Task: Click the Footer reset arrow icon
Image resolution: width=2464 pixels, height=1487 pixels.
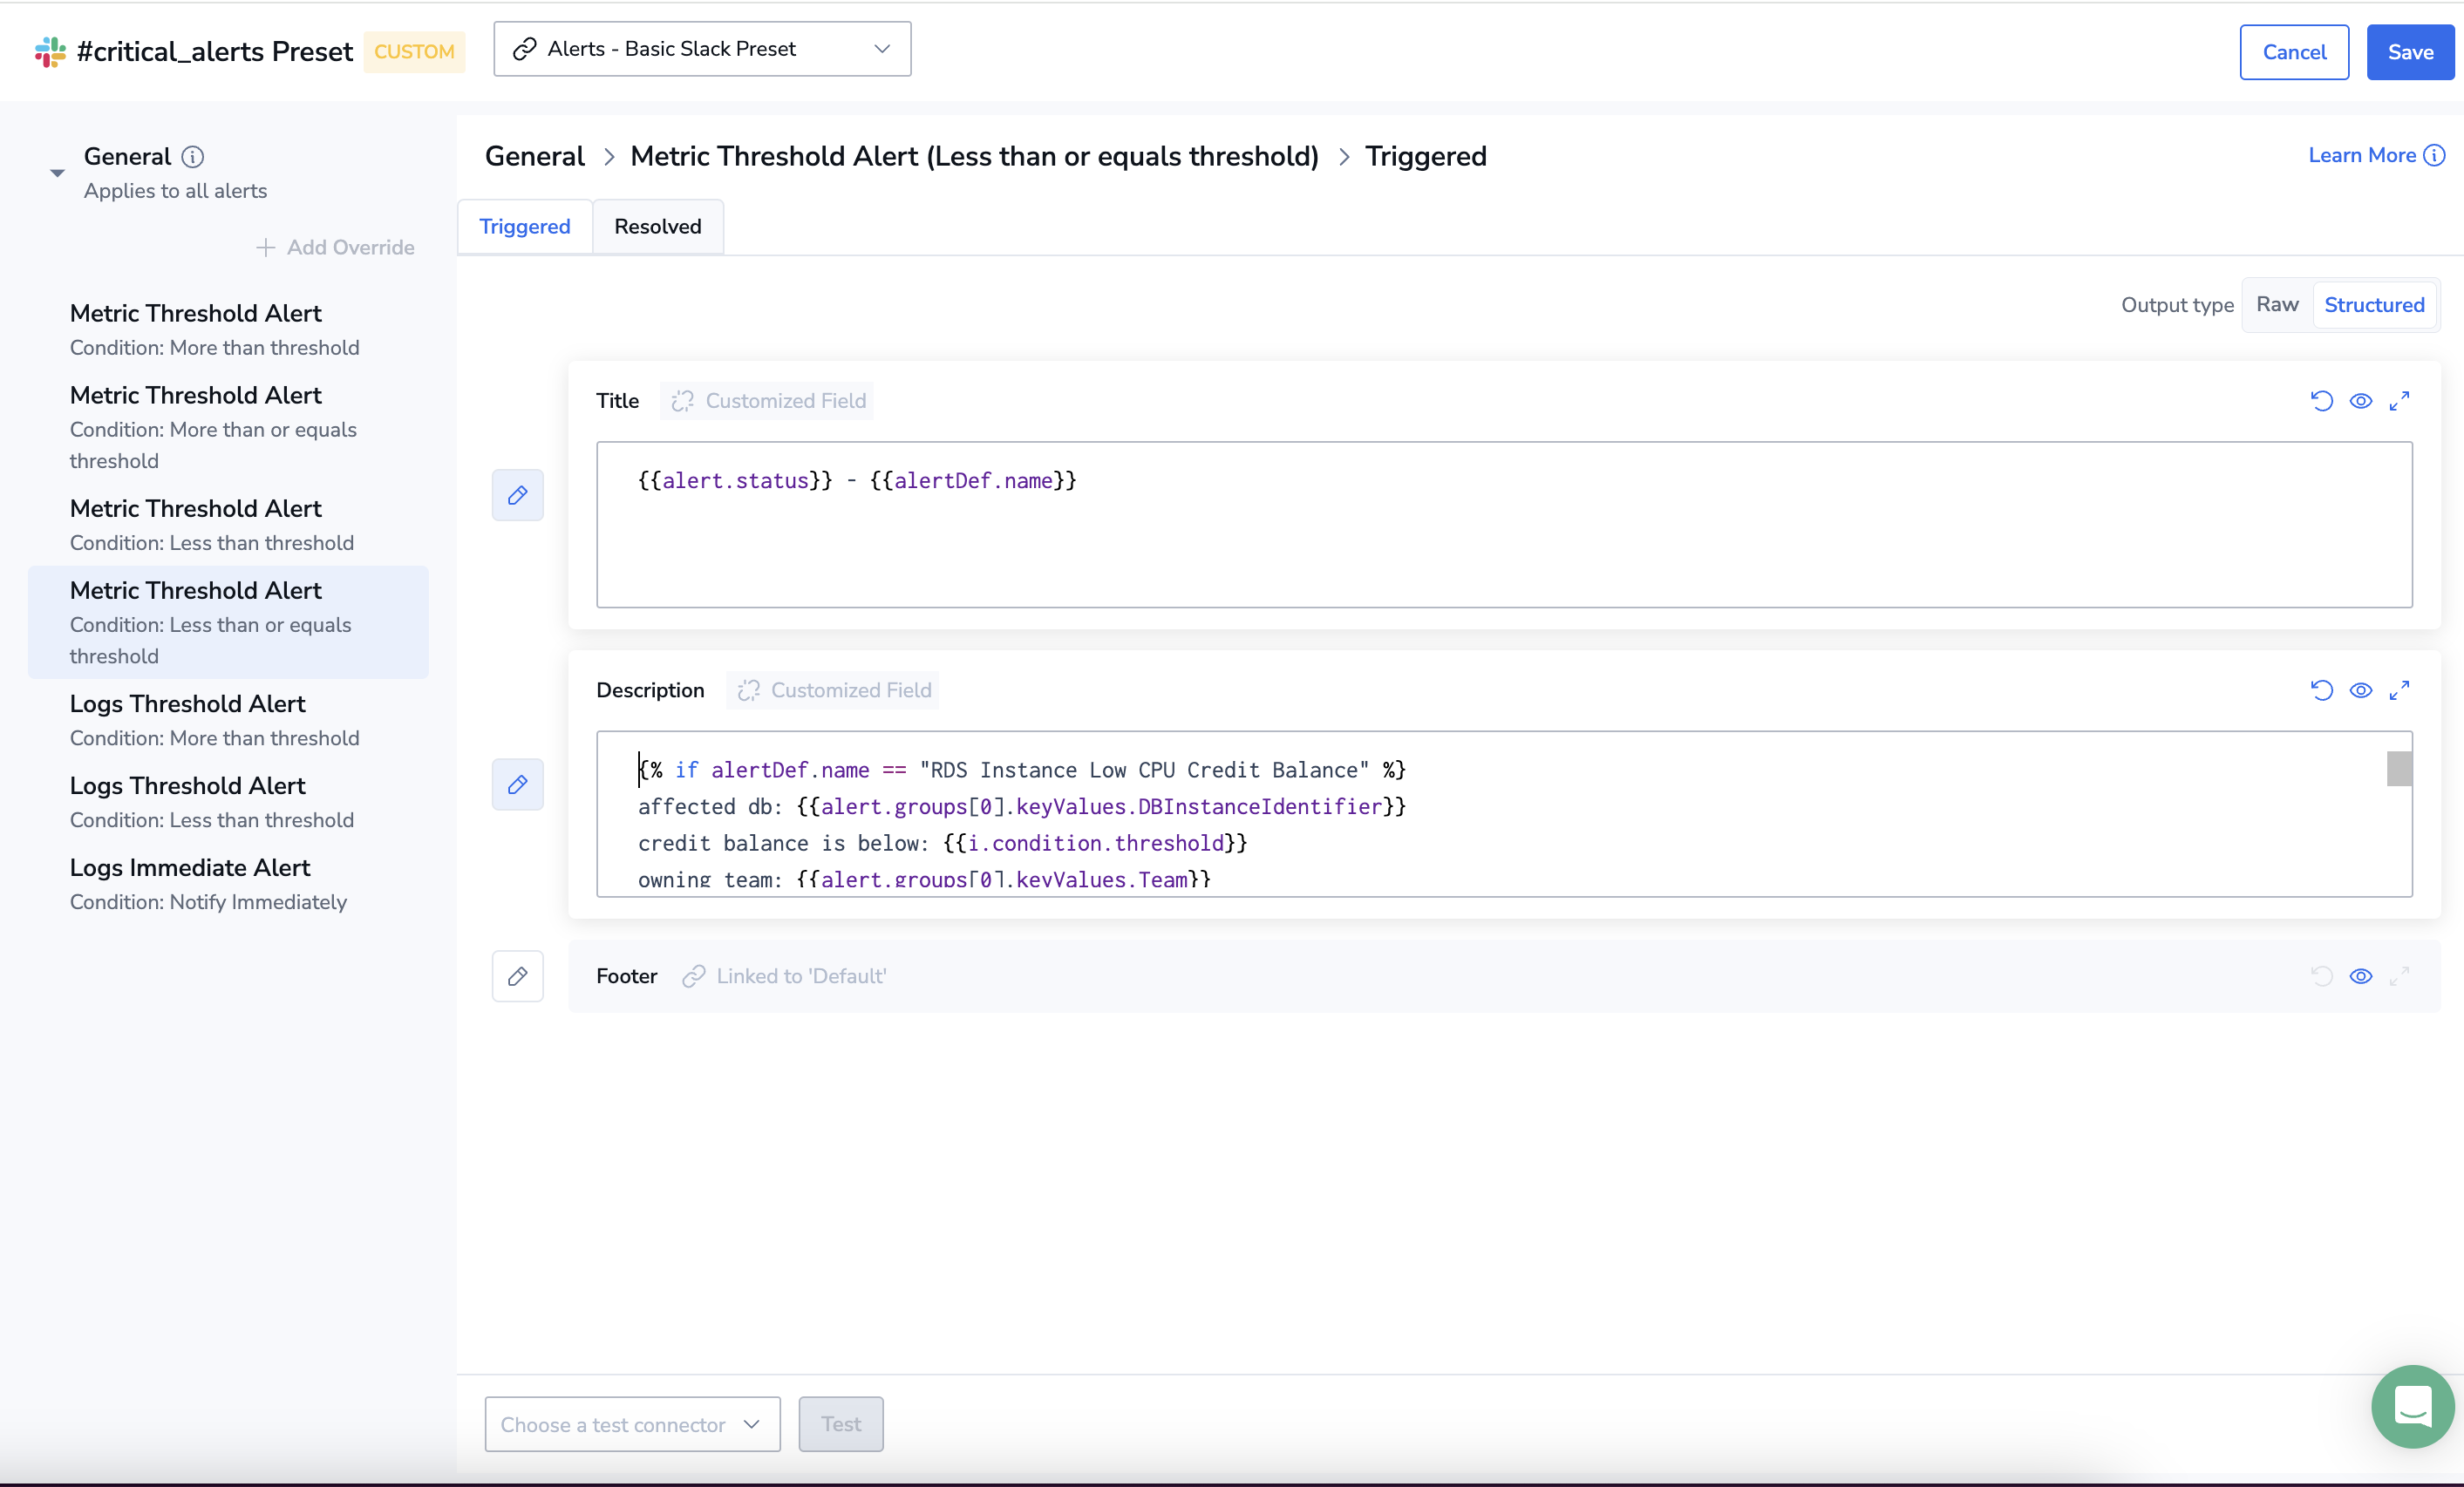Action: pos(2322,976)
